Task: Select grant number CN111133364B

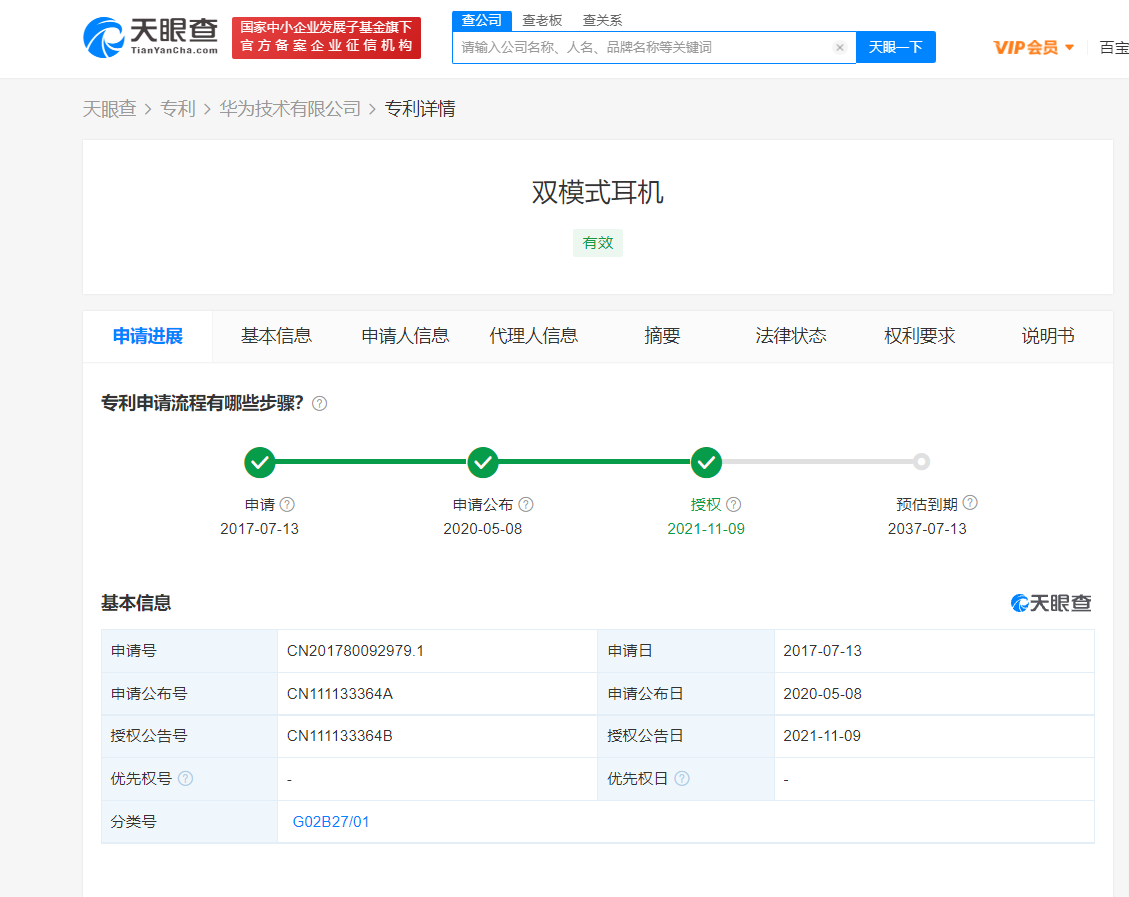Action: pyautogui.click(x=340, y=736)
